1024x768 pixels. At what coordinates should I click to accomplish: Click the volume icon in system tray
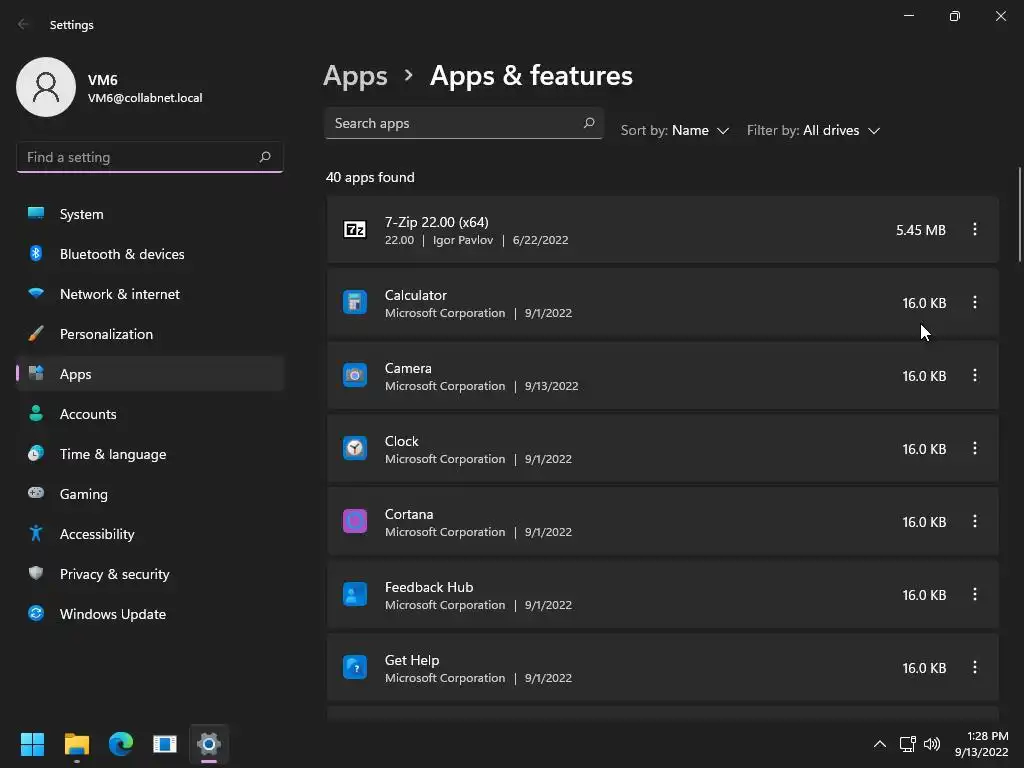[932, 744]
